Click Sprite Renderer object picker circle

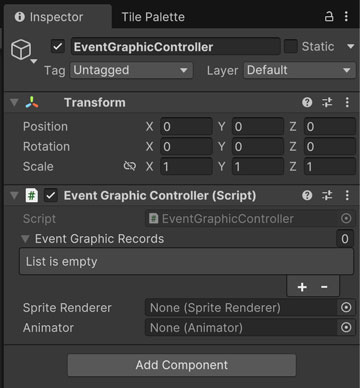pos(346,308)
